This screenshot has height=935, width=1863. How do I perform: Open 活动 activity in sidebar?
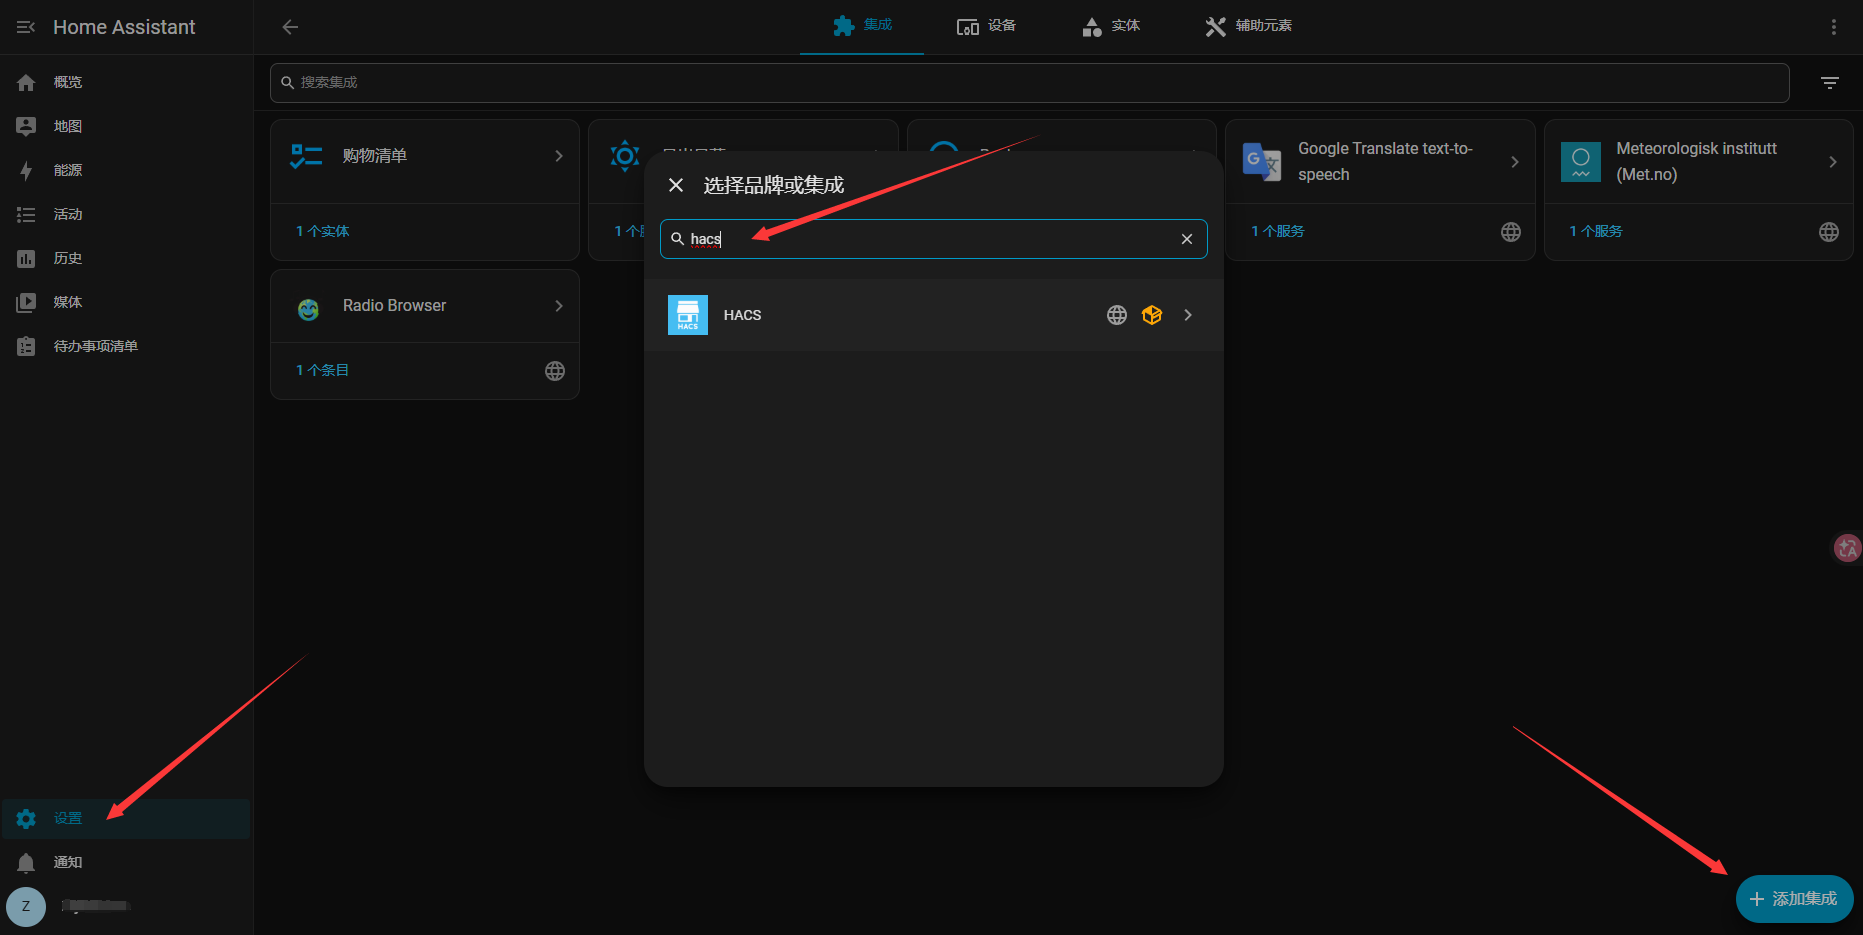click(126, 214)
